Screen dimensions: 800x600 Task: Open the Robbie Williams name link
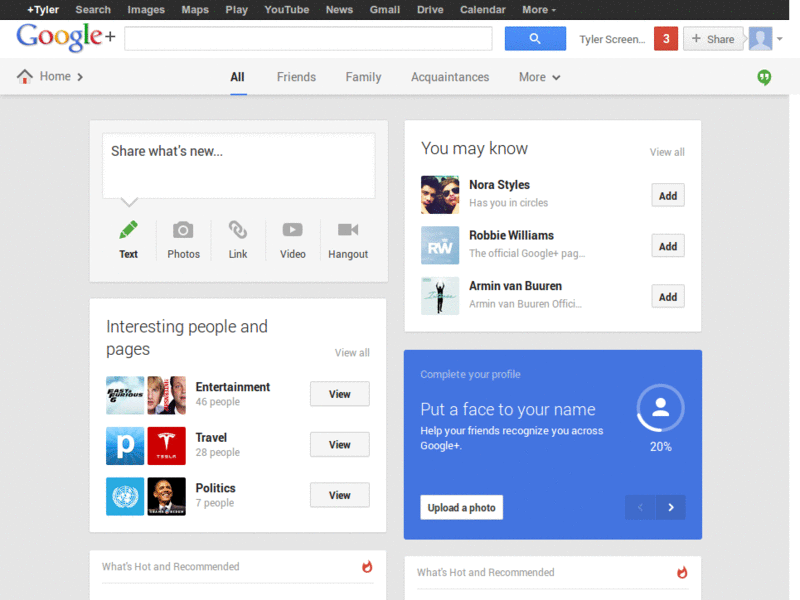(x=511, y=235)
